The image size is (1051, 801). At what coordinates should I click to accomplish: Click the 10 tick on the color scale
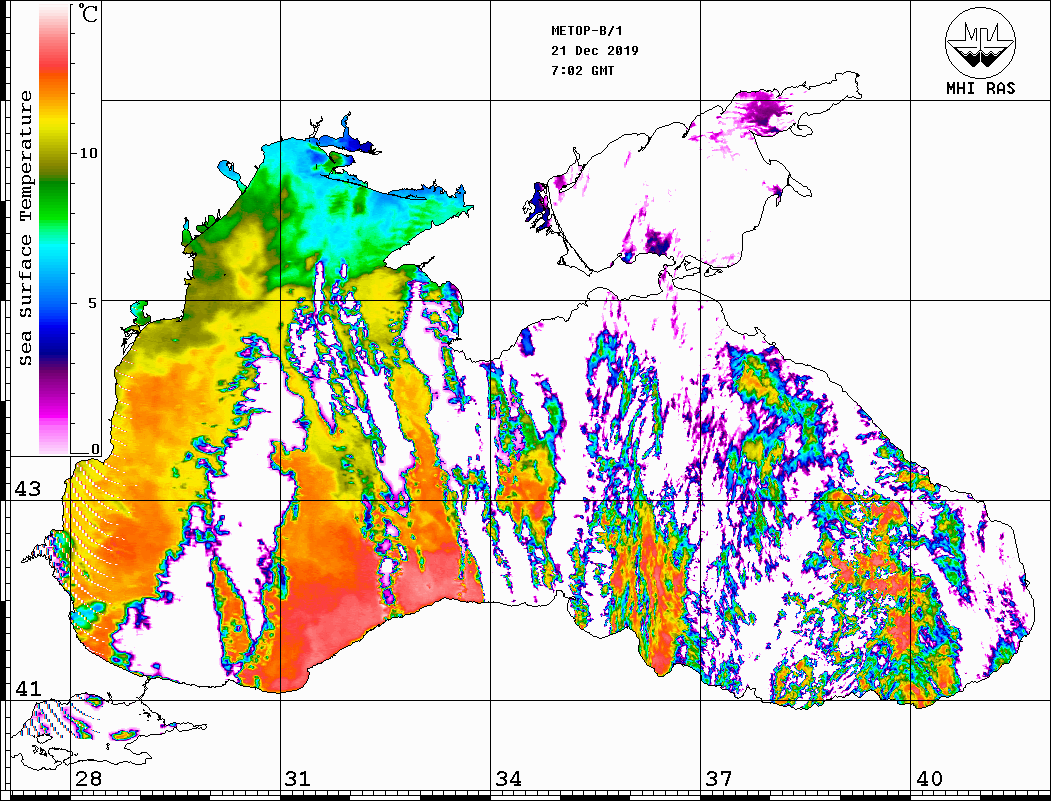88,153
